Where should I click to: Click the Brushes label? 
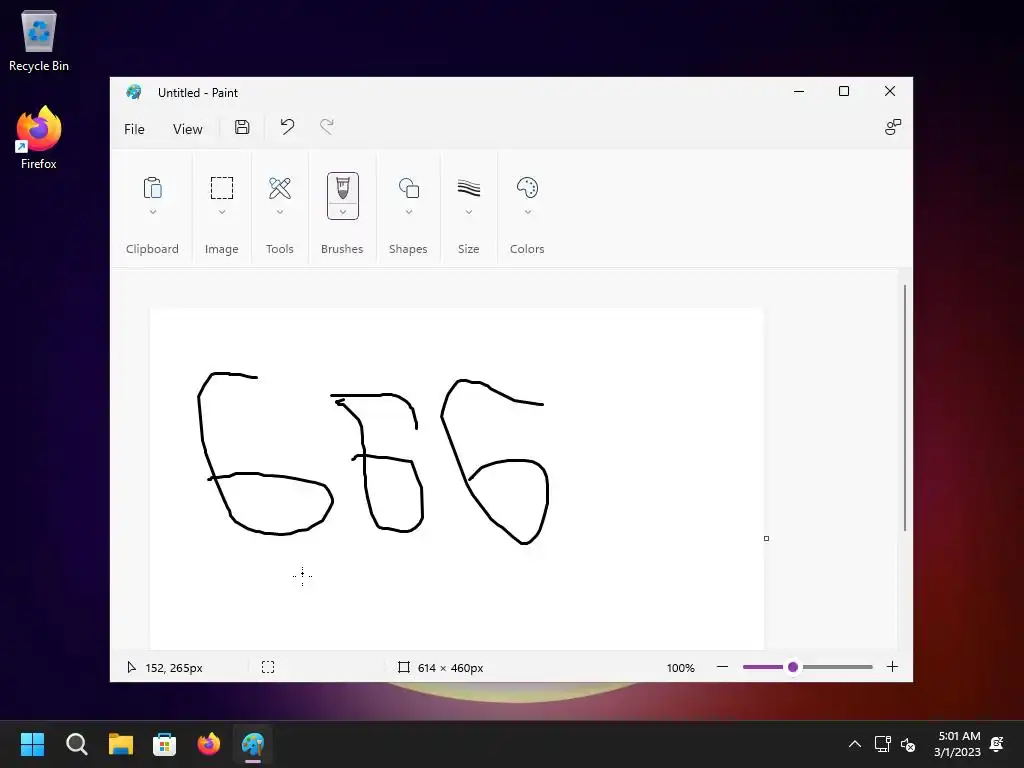pyautogui.click(x=342, y=249)
